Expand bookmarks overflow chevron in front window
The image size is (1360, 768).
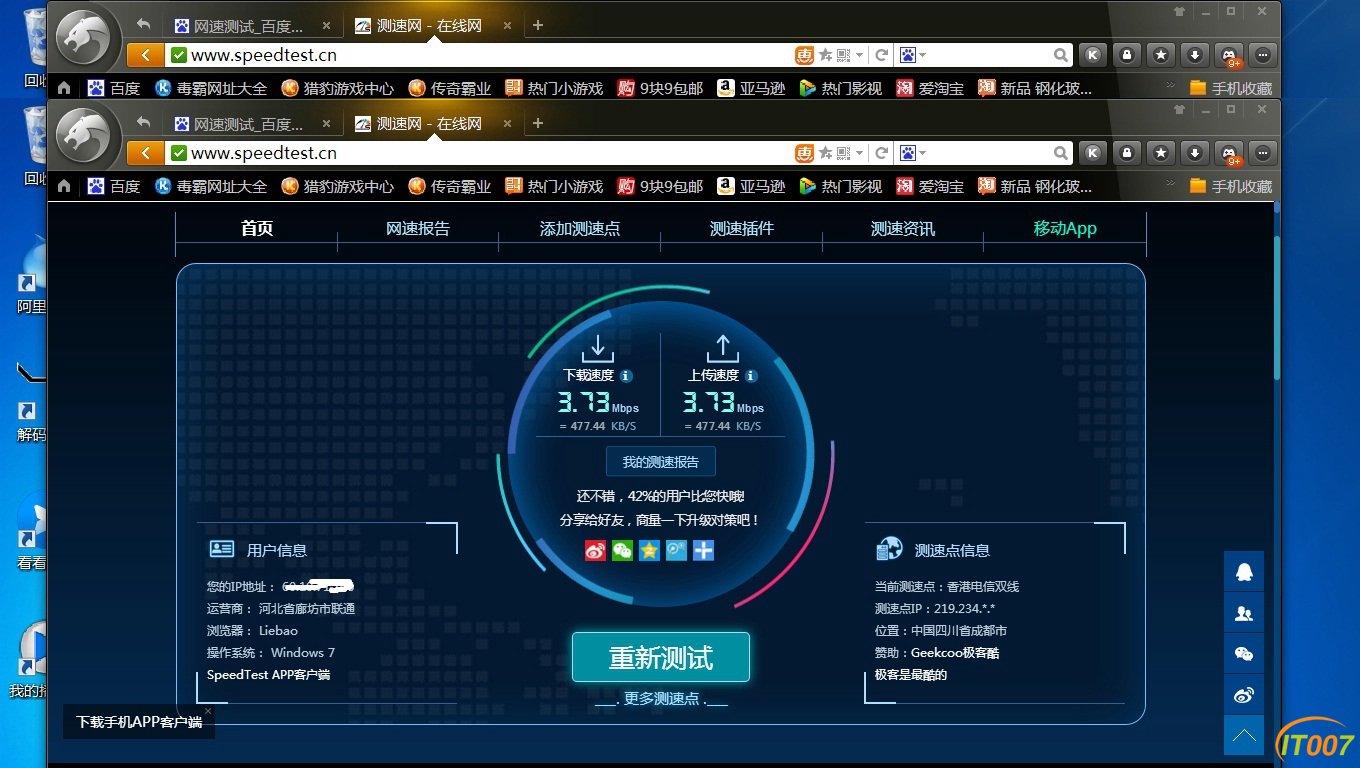[x=1171, y=183]
